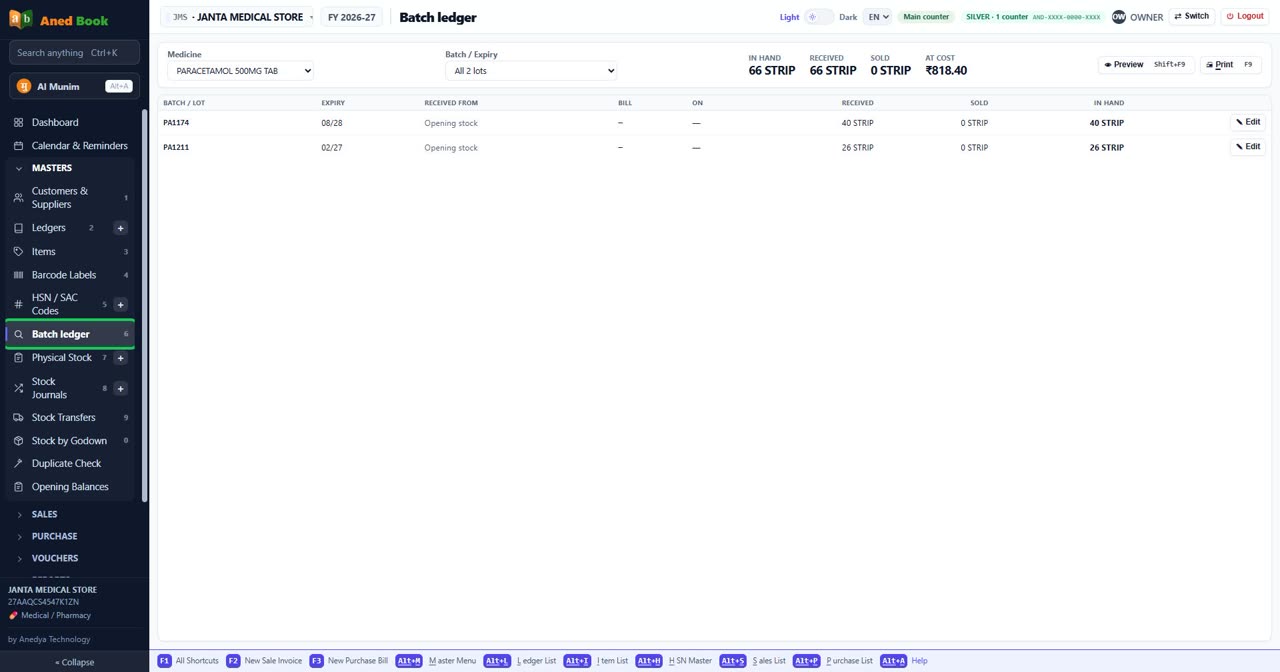Open the Medicine dropdown (Paracetamol 500MG TAB)

pos(240,71)
